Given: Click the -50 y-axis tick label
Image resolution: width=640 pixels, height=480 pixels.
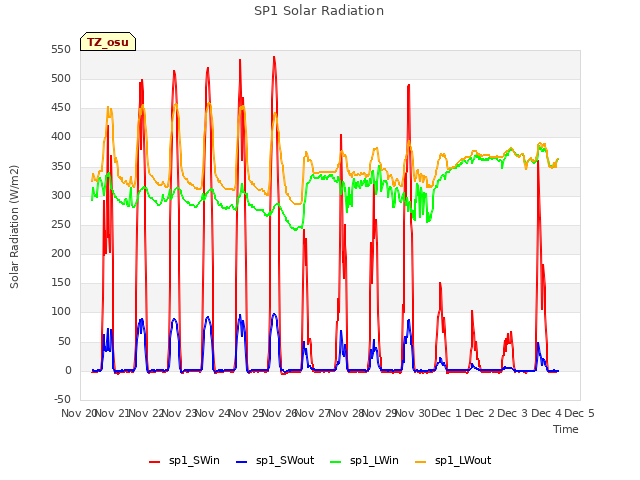Looking at the screenshot, I should pos(62,399).
